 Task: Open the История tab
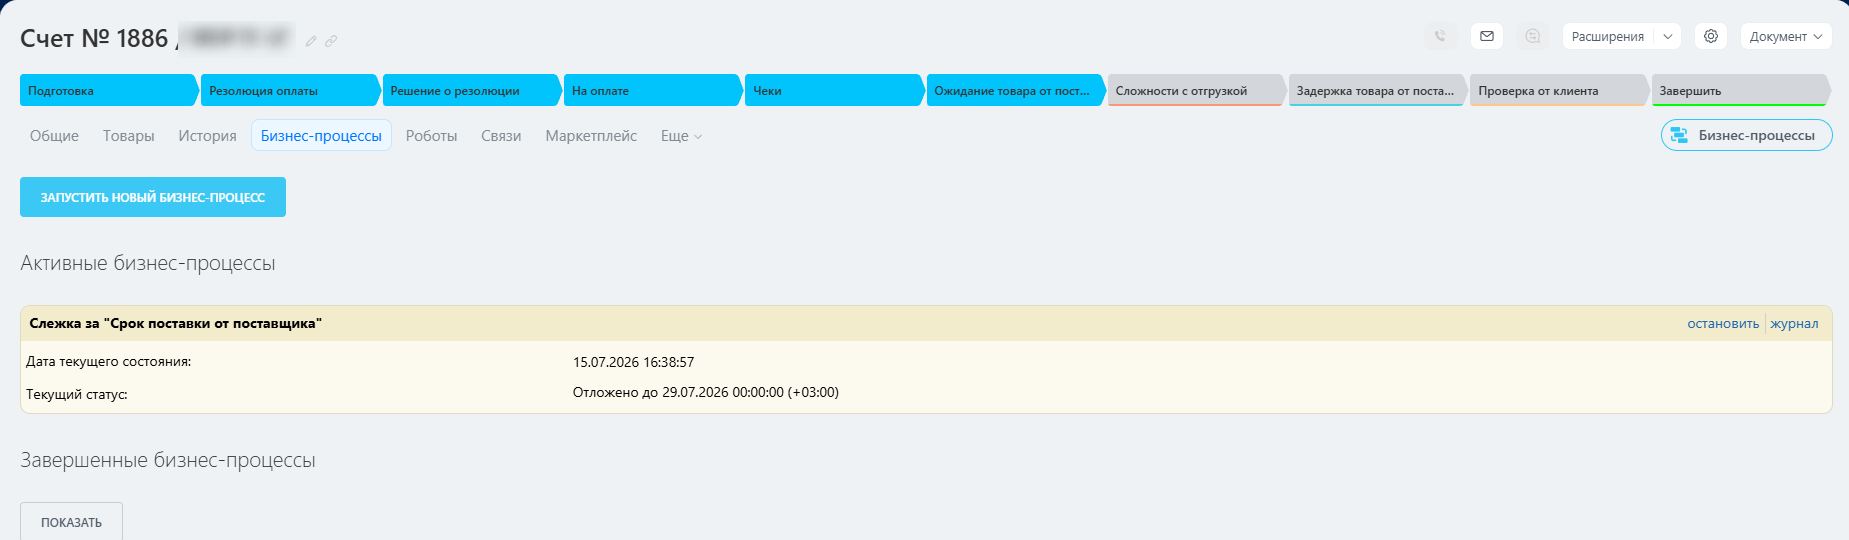click(x=207, y=136)
